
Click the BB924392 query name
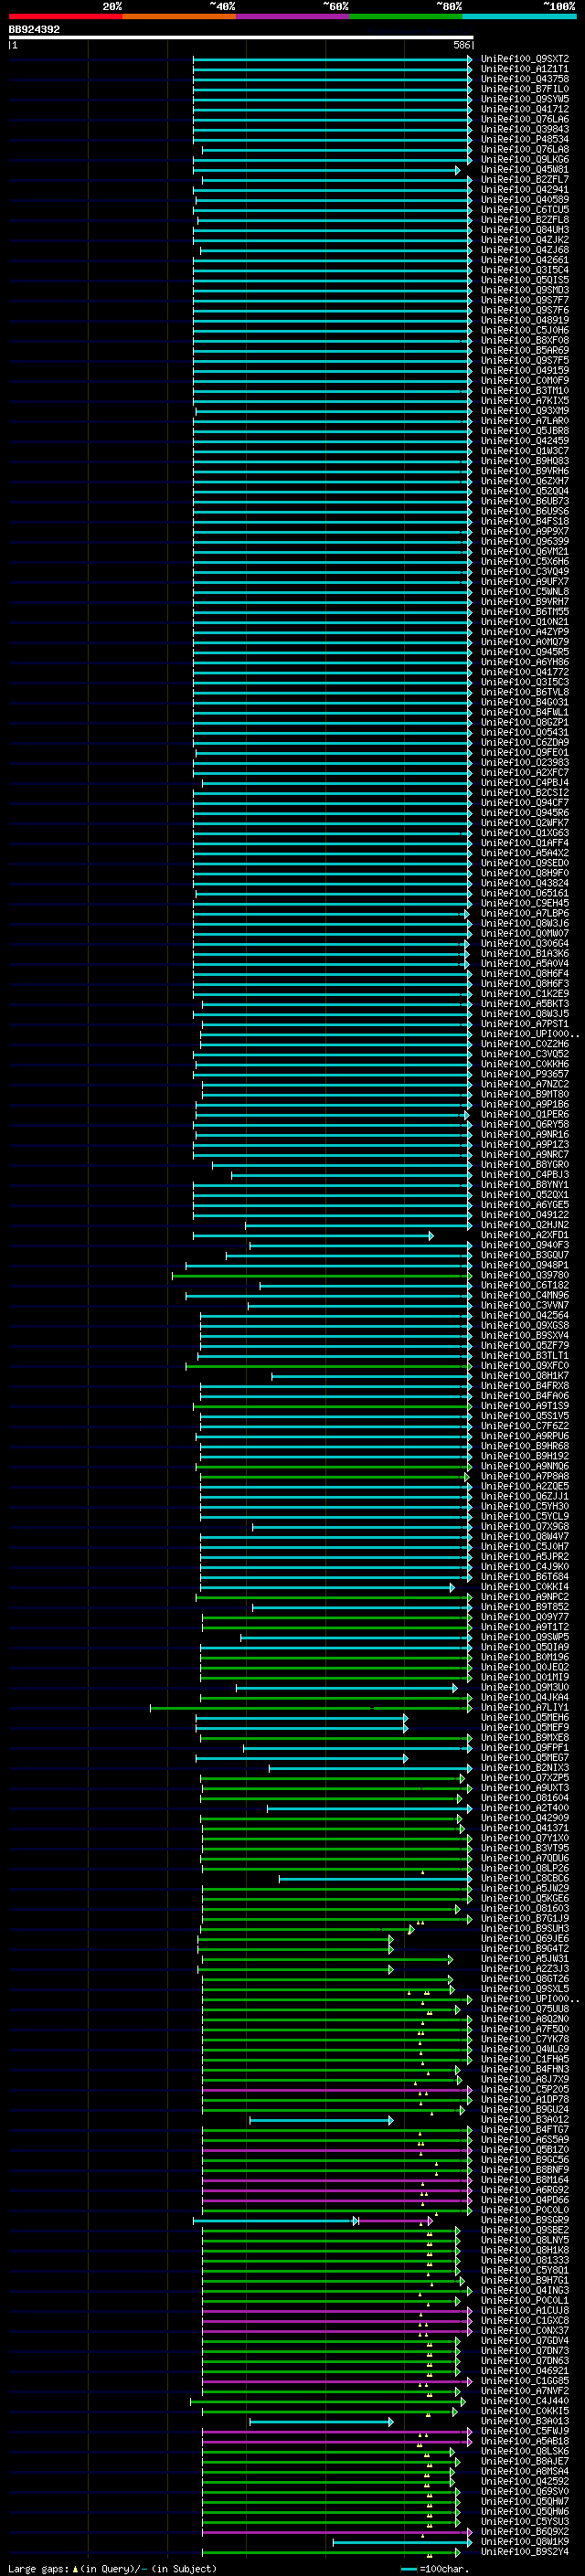pyautogui.click(x=34, y=29)
